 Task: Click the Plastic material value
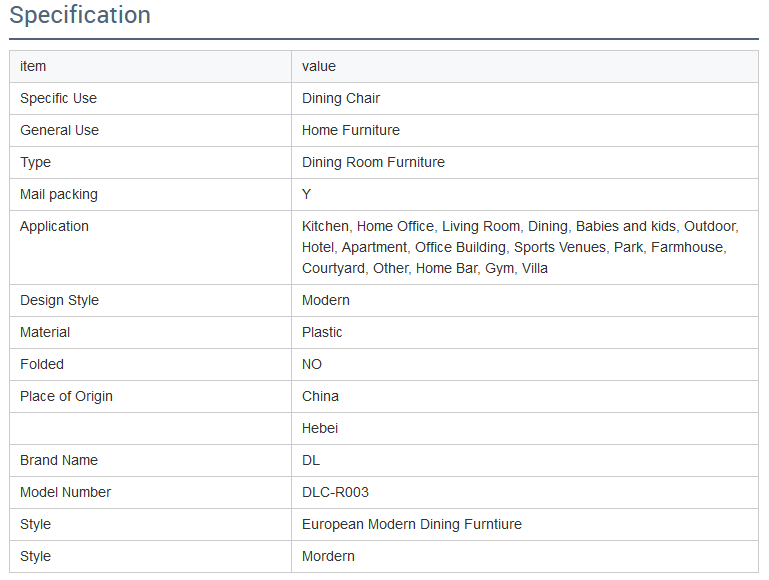tap(322, 332)
